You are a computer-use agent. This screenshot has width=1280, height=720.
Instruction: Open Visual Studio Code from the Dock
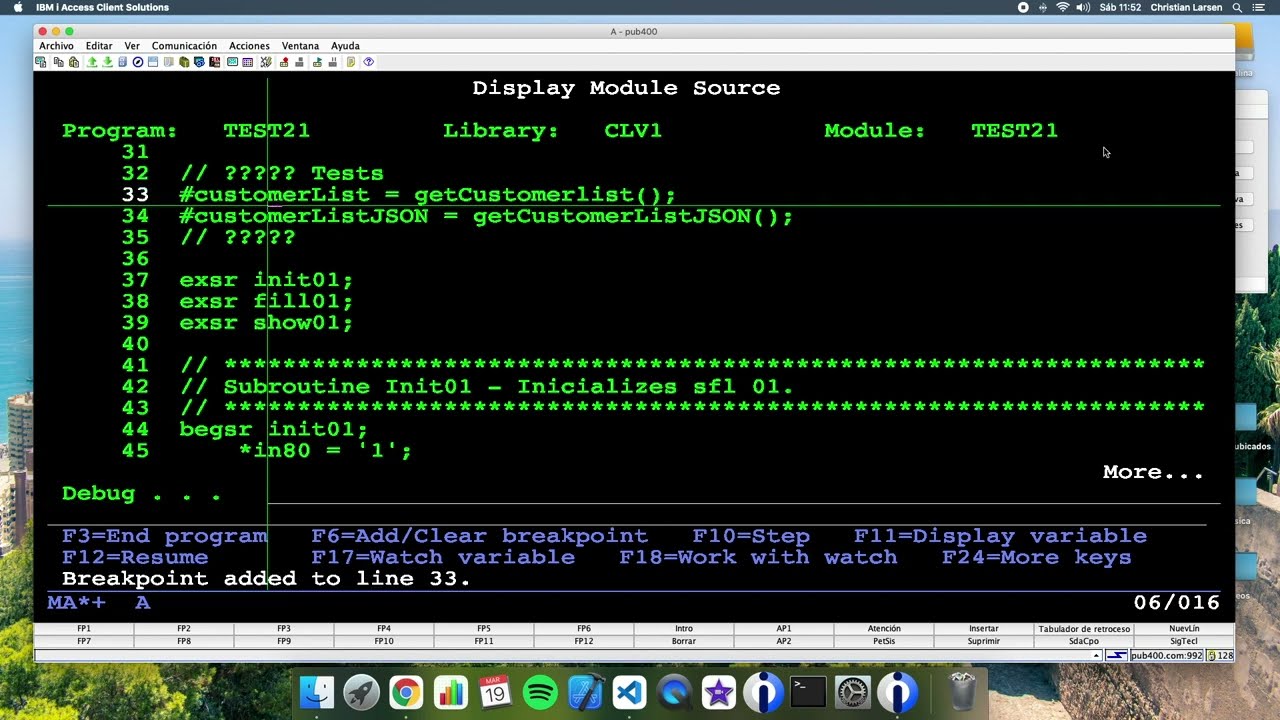(x=629, y=692)
